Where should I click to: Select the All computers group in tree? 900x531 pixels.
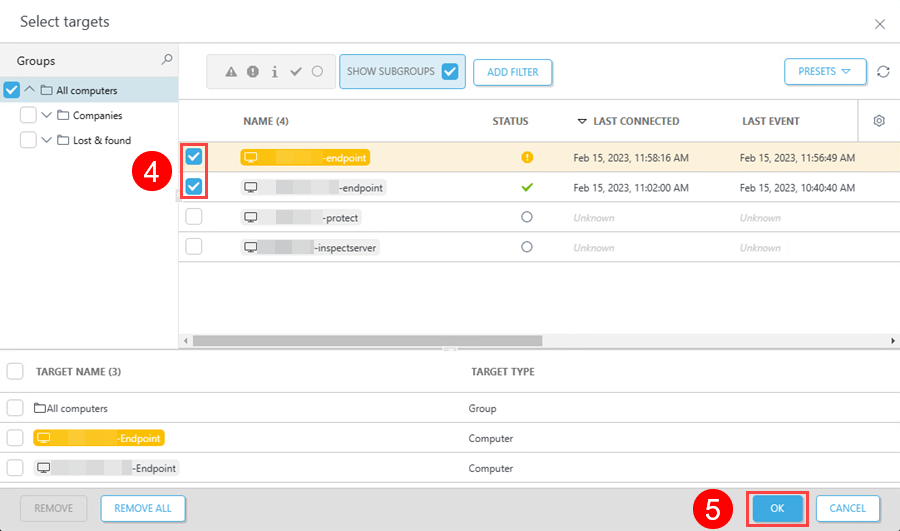pos(87,90)
